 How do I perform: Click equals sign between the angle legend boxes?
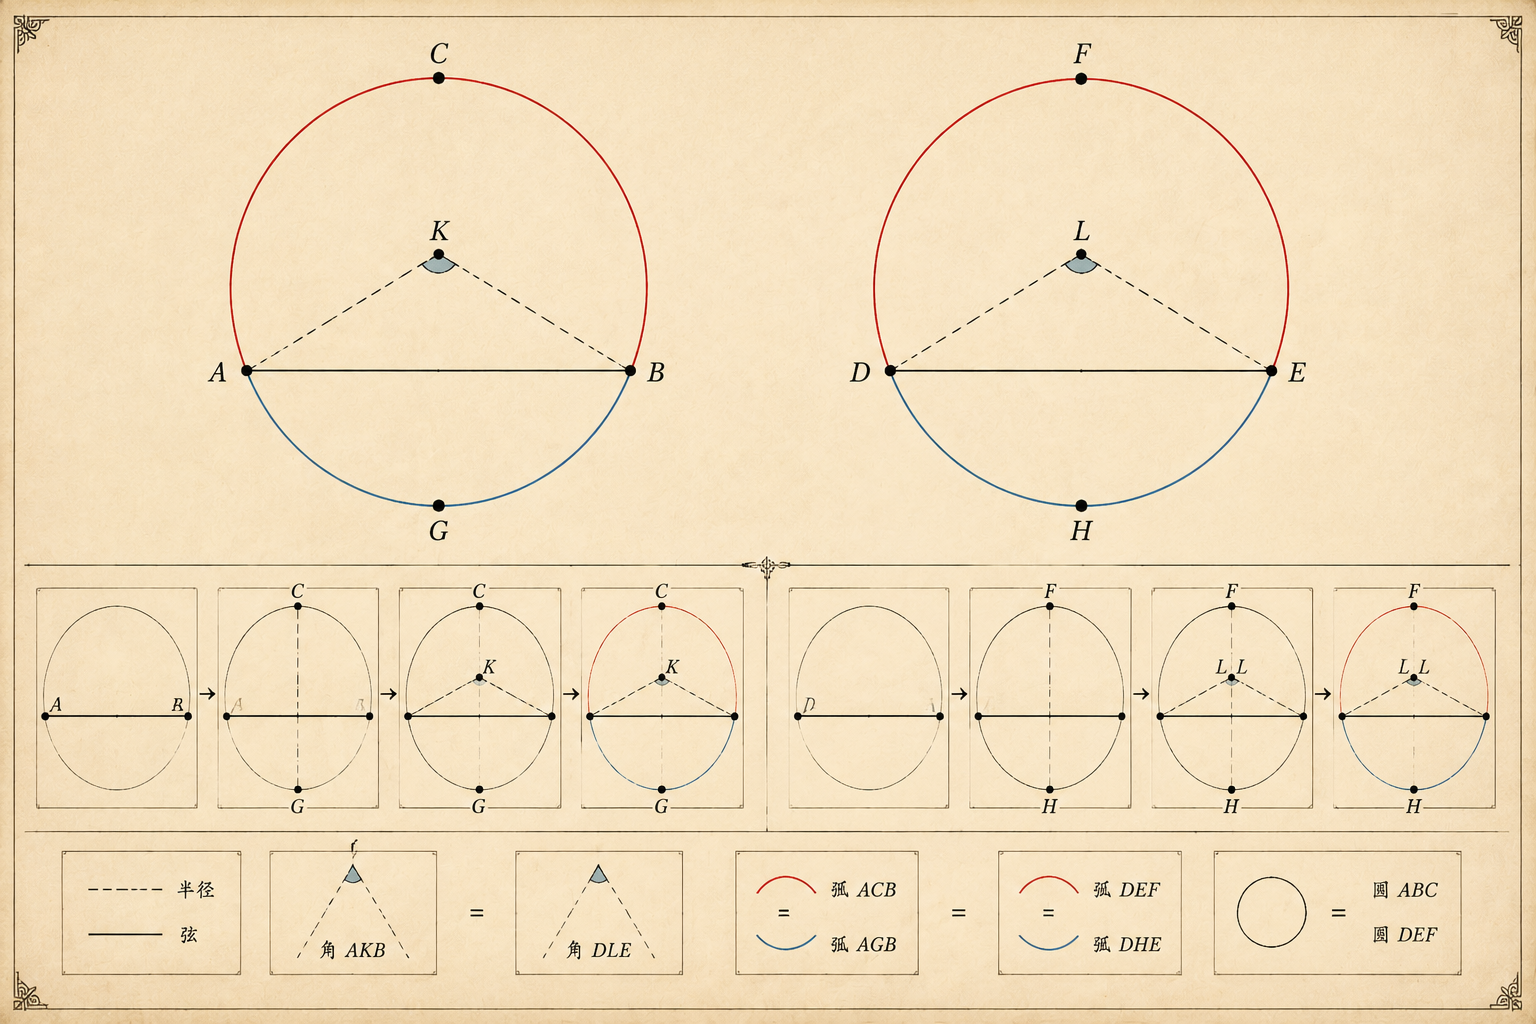pyautogui.click(x=477, y=912)
